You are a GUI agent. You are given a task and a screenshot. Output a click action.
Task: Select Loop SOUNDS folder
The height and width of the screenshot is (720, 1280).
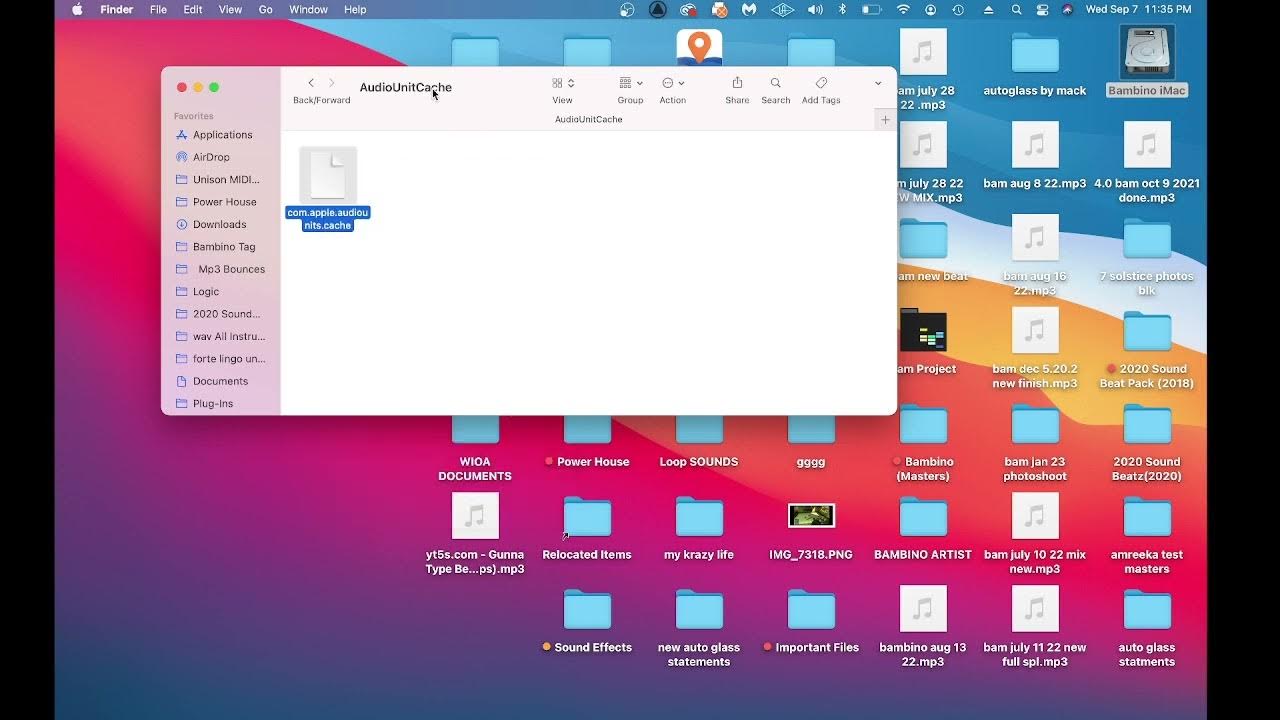coord(699,440)
